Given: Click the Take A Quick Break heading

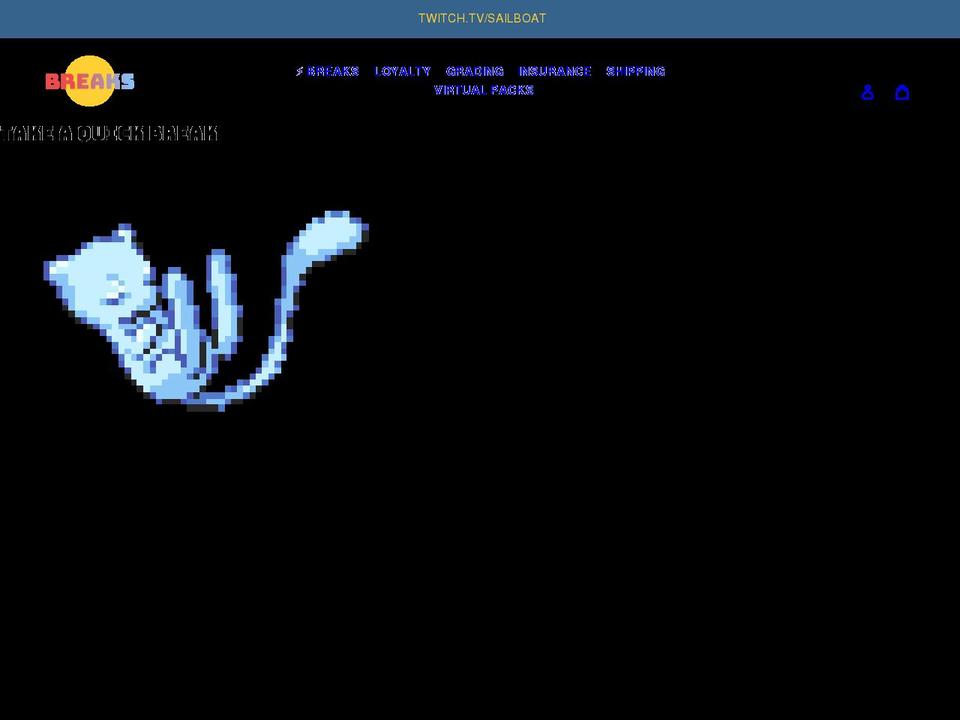Looking at the screenshot, I should (109, 133).
